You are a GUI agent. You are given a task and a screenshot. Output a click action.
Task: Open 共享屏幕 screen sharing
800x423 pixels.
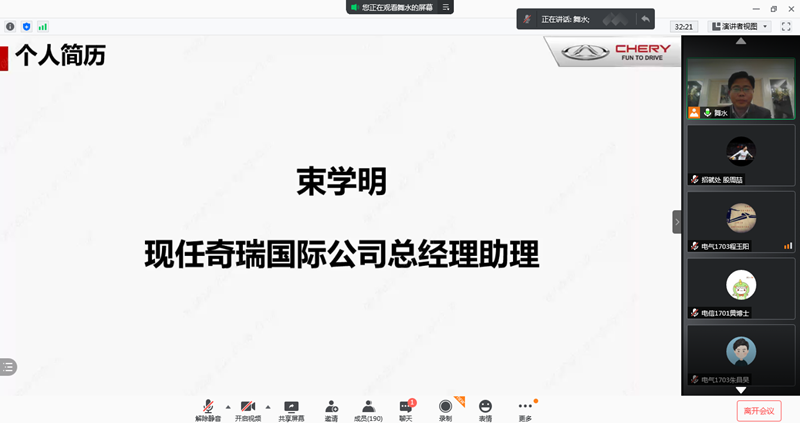pos(291,408)
